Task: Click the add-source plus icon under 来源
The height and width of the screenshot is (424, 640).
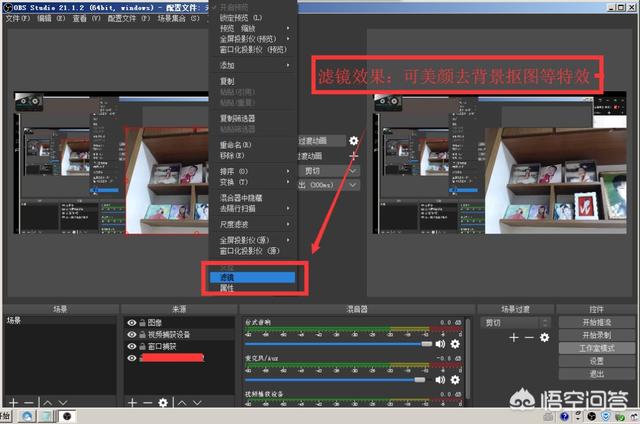Action: tap(132, 401)
